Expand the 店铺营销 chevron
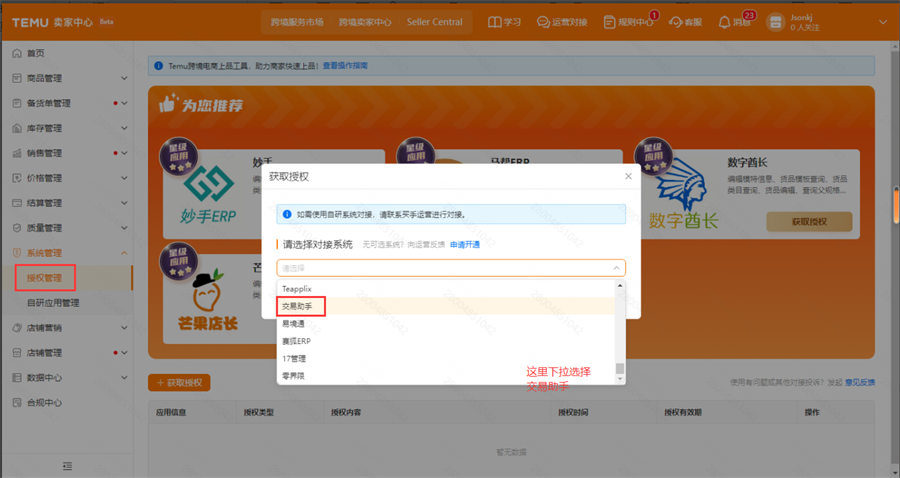Screen dimensions: 900x478 124,328
